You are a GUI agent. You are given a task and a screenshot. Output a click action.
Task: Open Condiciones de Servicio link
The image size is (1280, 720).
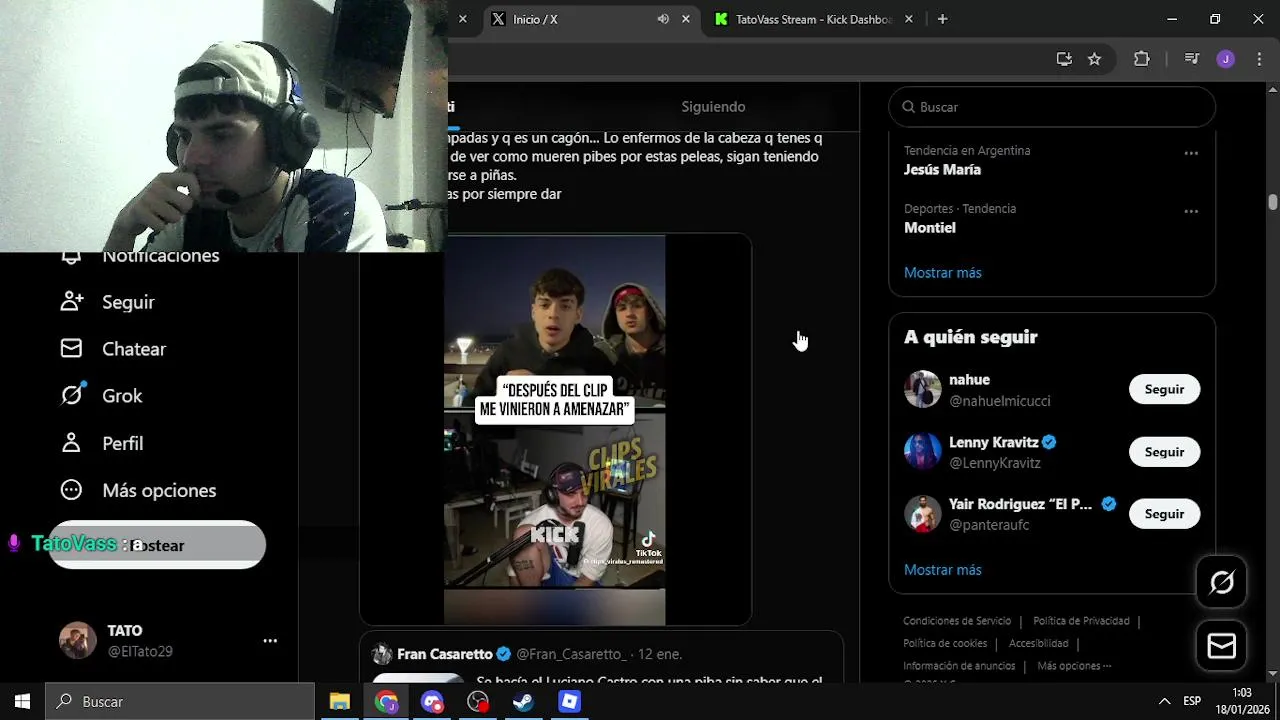click(x=957, y=621)
